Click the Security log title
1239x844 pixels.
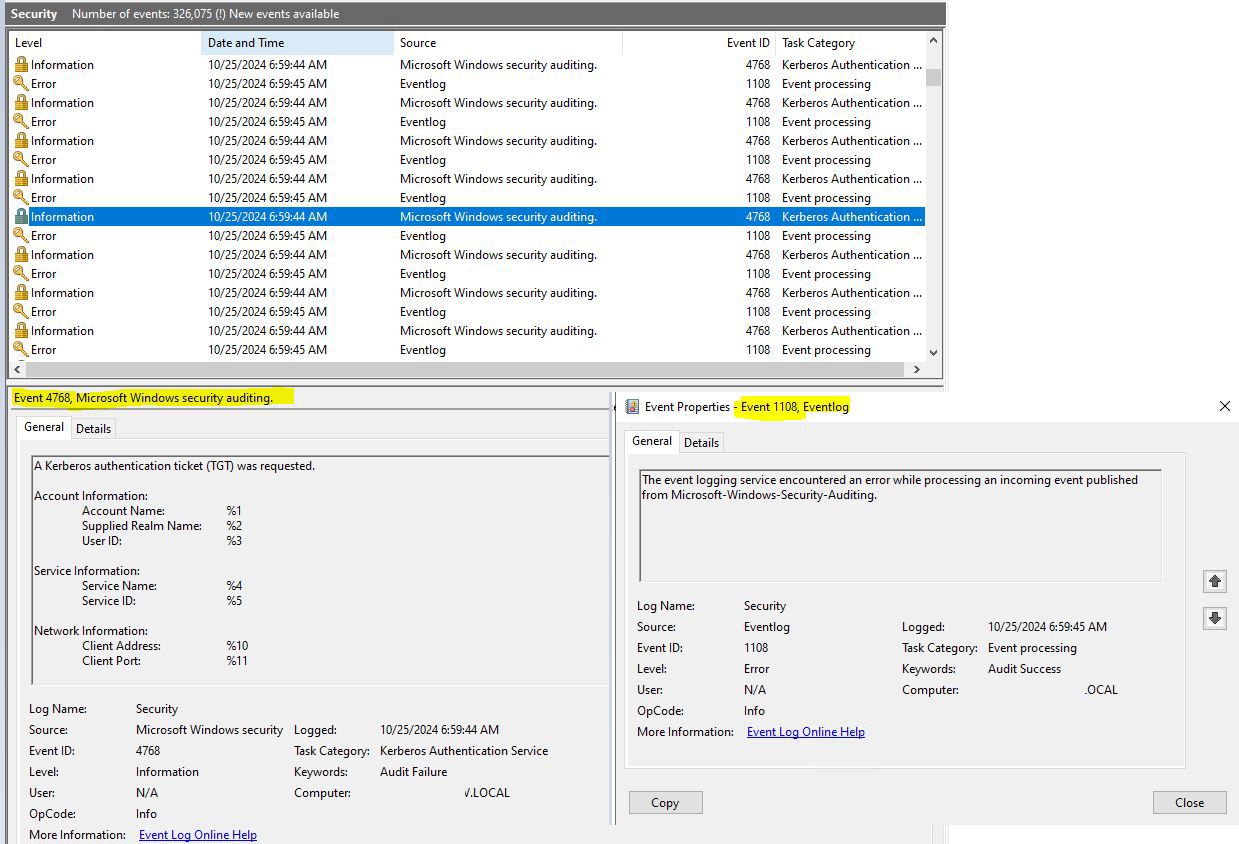[x=34, y=14]
